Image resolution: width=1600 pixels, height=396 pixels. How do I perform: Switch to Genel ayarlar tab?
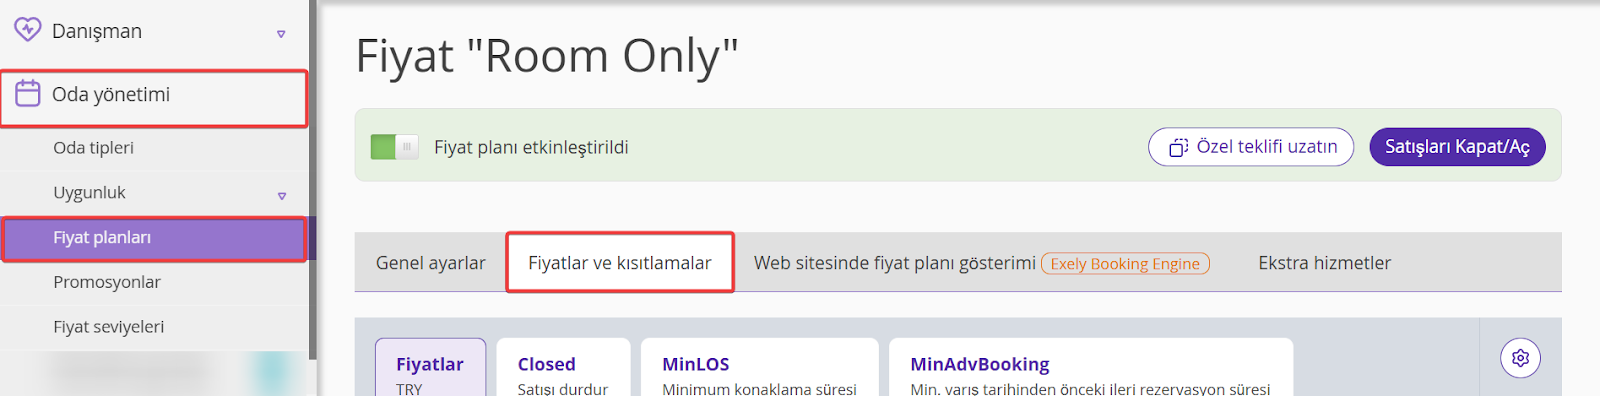(430, 263)
